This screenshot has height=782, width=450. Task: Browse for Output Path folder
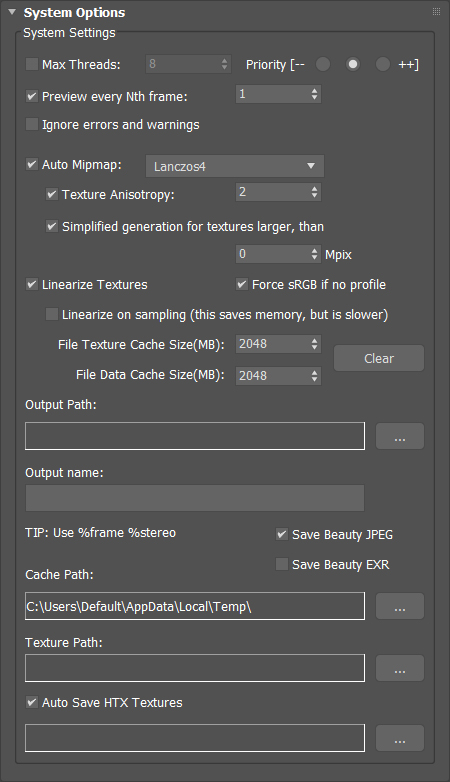click(x=400, y=436)
